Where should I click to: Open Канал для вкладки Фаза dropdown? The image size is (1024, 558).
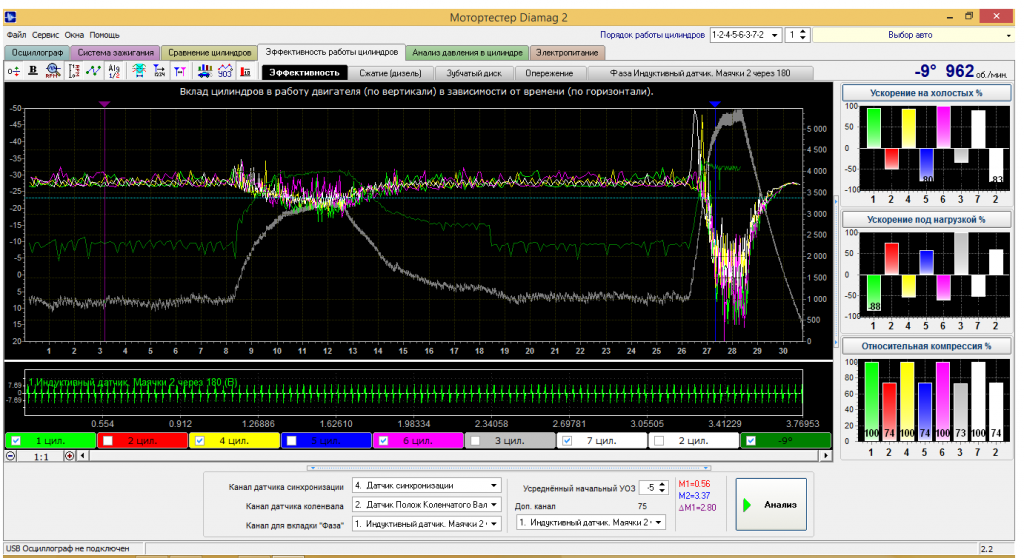pos(426,523)
